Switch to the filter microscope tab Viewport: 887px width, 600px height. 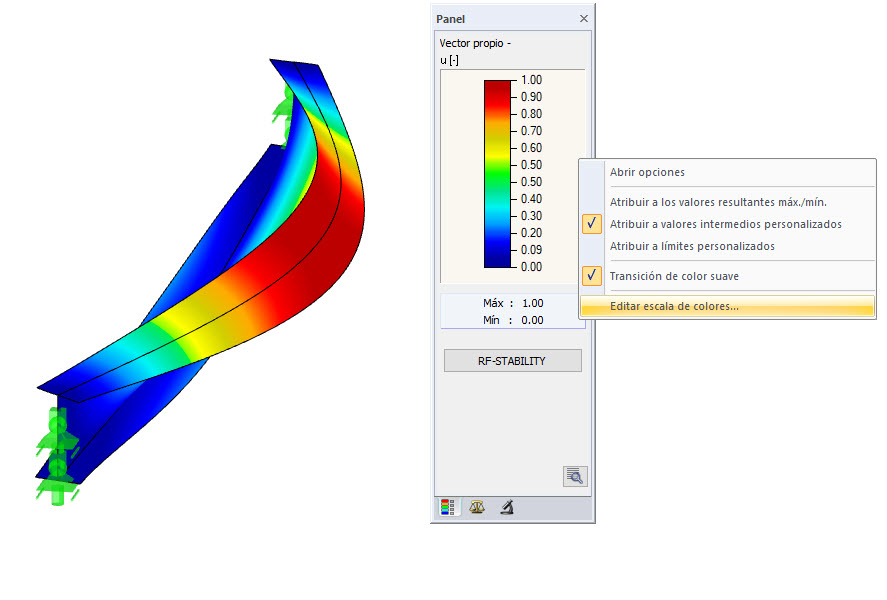pos(507,507)
